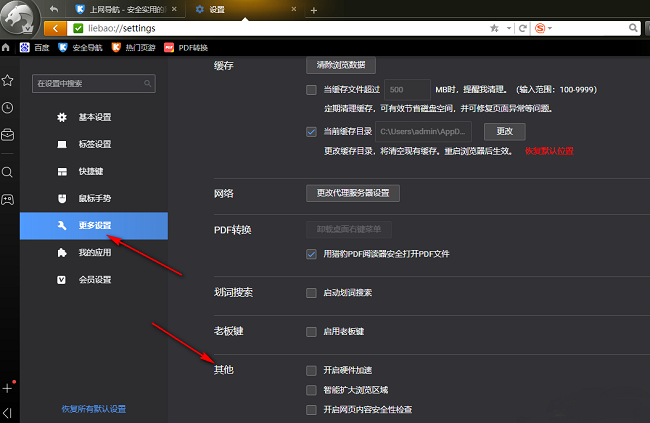This screenshot has height=423, width=650.
Task: Click the magnifier search button in search box
Action: pyautogui.click(x=633, y=28)
